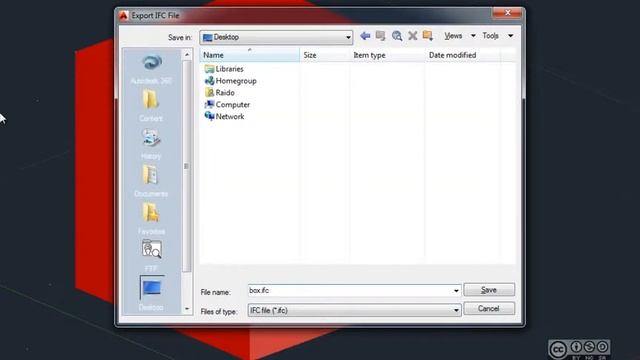Screen dimensions: 640x360
Task: Close the Export IFC File dialog
Action: tap(507, 13)
